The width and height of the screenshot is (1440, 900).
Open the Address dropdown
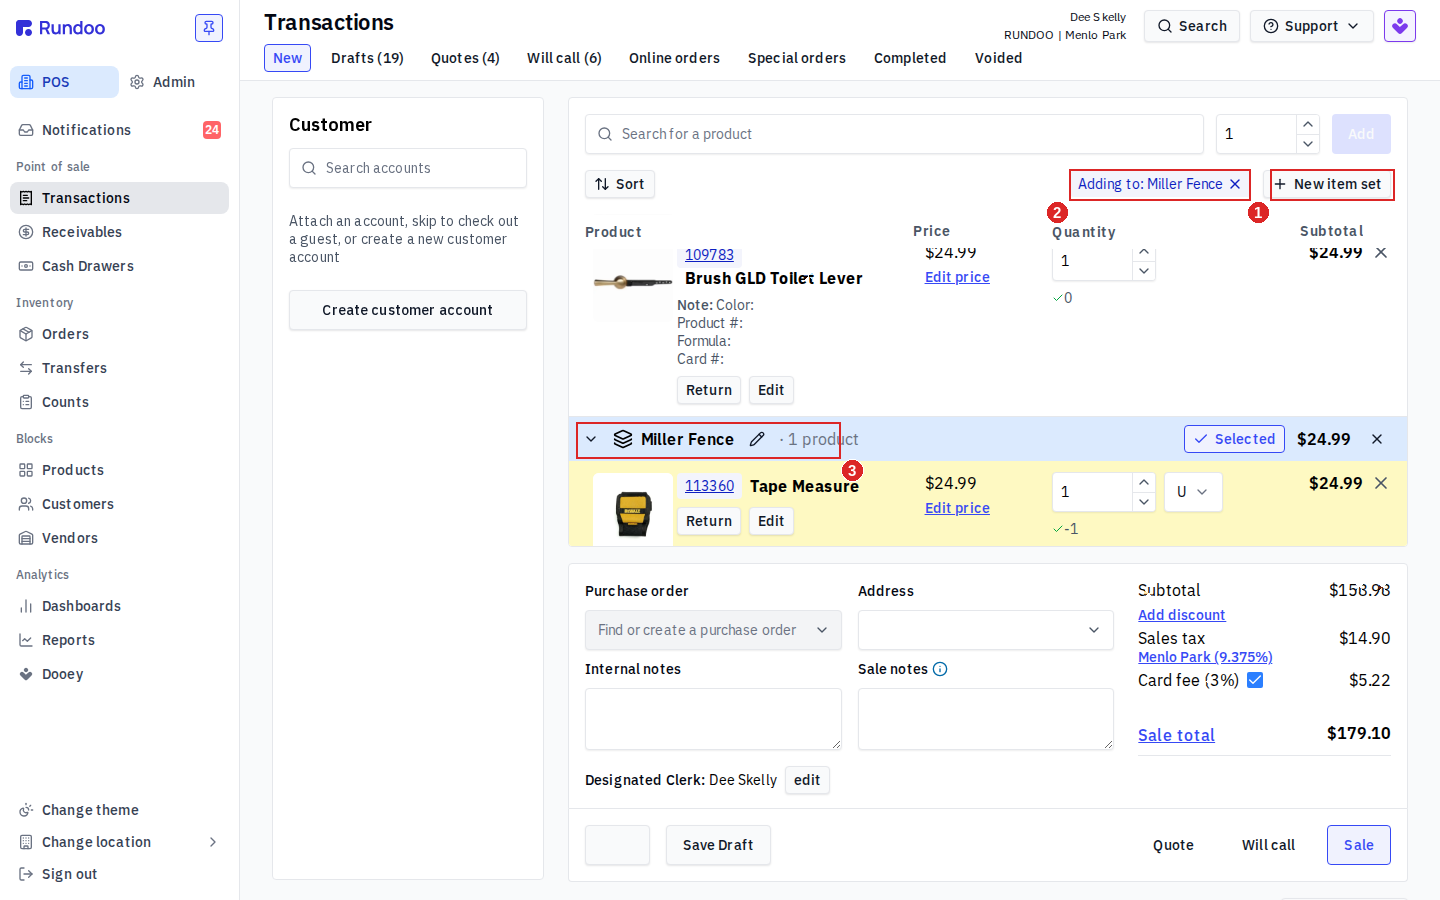(x=986, y=630)
